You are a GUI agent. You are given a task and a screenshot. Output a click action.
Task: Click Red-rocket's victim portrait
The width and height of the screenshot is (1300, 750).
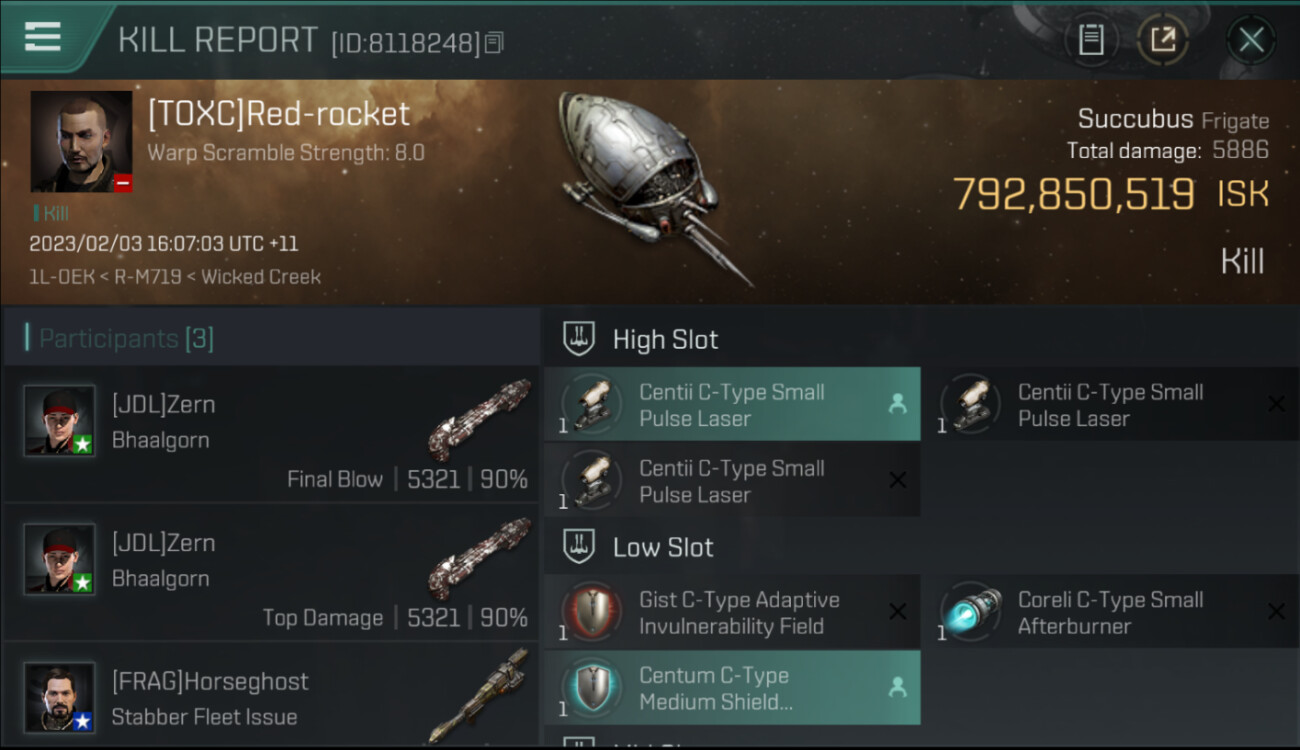point(81,142)
